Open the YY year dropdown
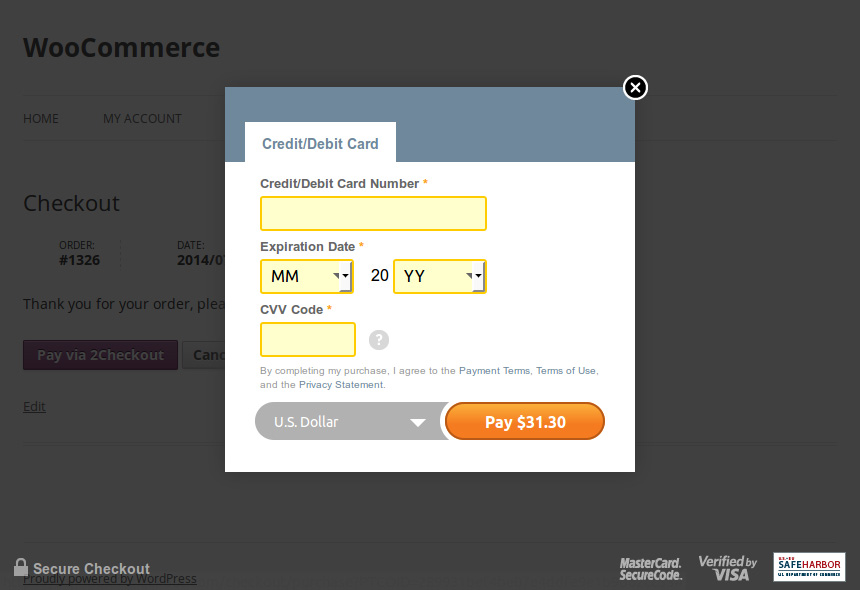860x590 pixels. pyautogui.click(x=440, y=276)
